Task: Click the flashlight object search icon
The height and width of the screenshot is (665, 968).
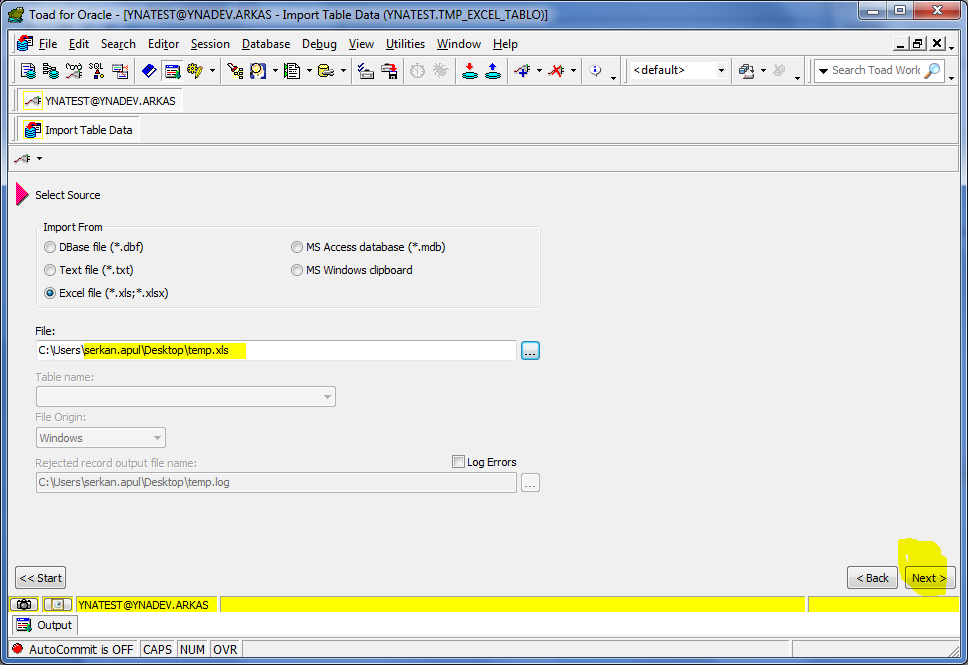Action: (235, 71)
